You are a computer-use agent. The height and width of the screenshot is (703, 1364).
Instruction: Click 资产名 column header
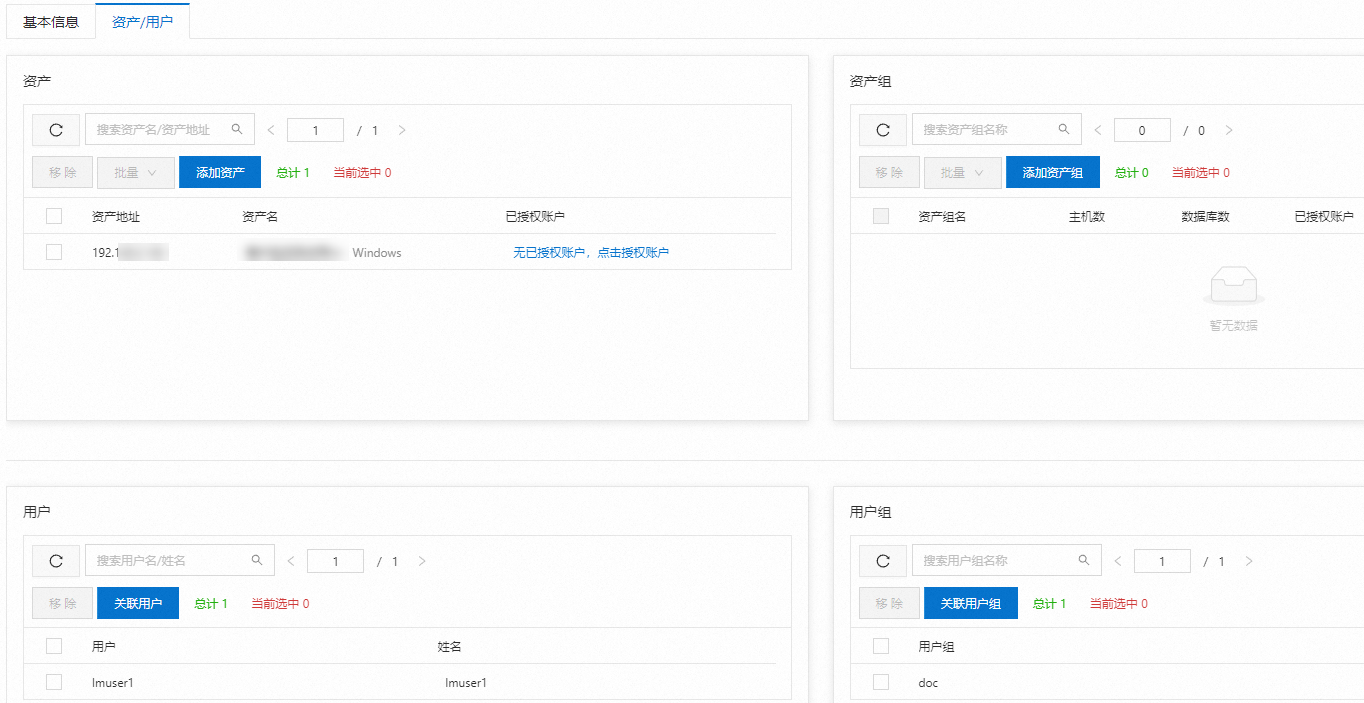click(260, 217)
